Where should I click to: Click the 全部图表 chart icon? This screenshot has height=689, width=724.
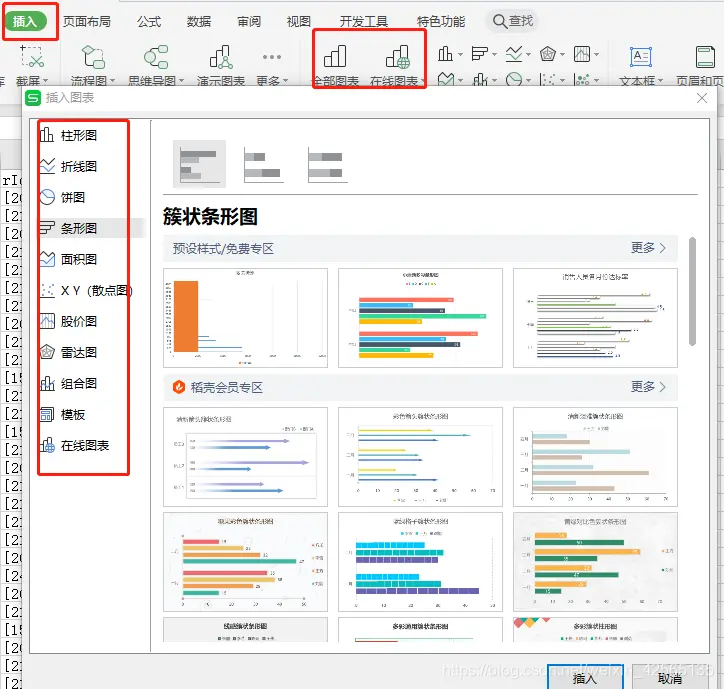coord(335,56)
